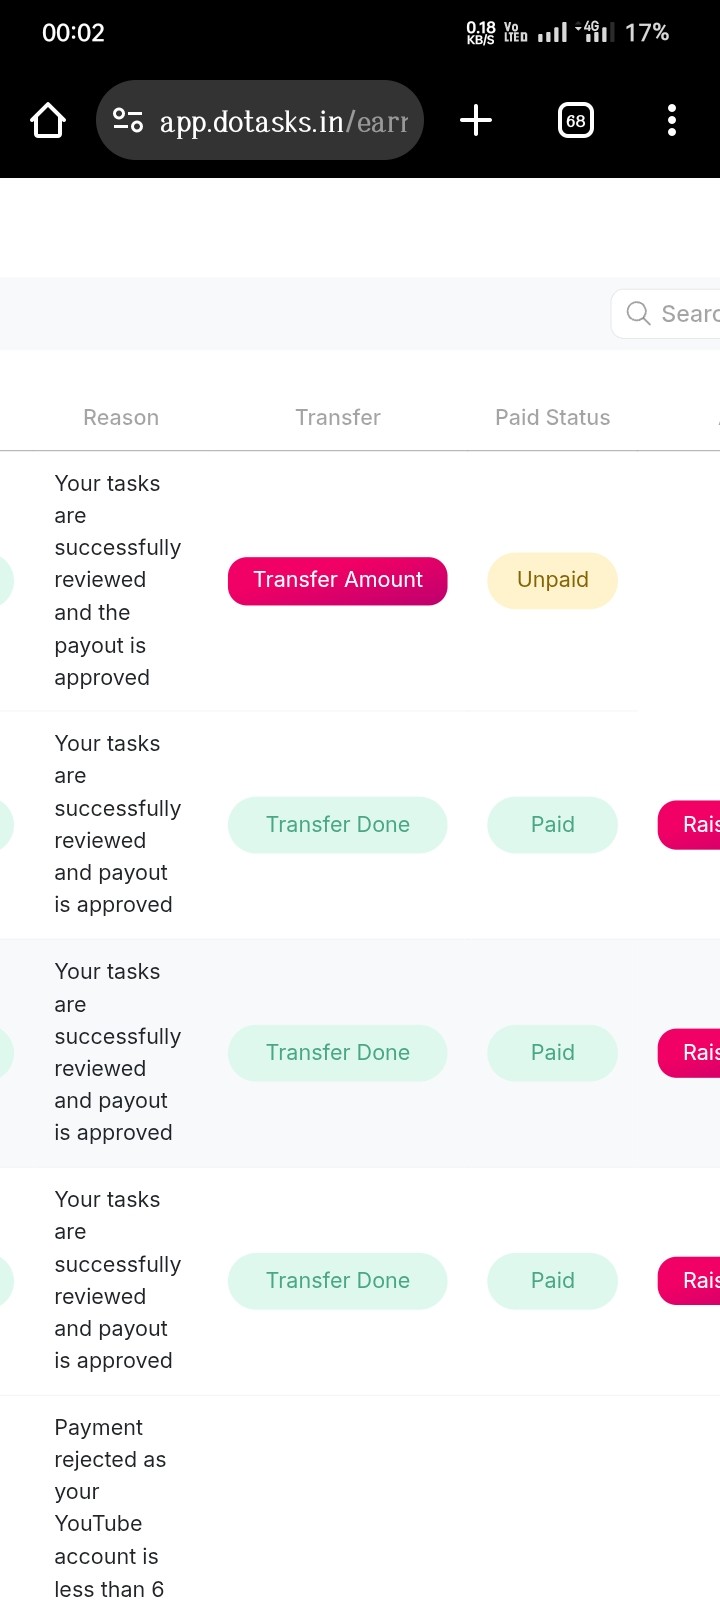Click the first Paid status badge
720x1600 pixels.
tap(552, 825)
